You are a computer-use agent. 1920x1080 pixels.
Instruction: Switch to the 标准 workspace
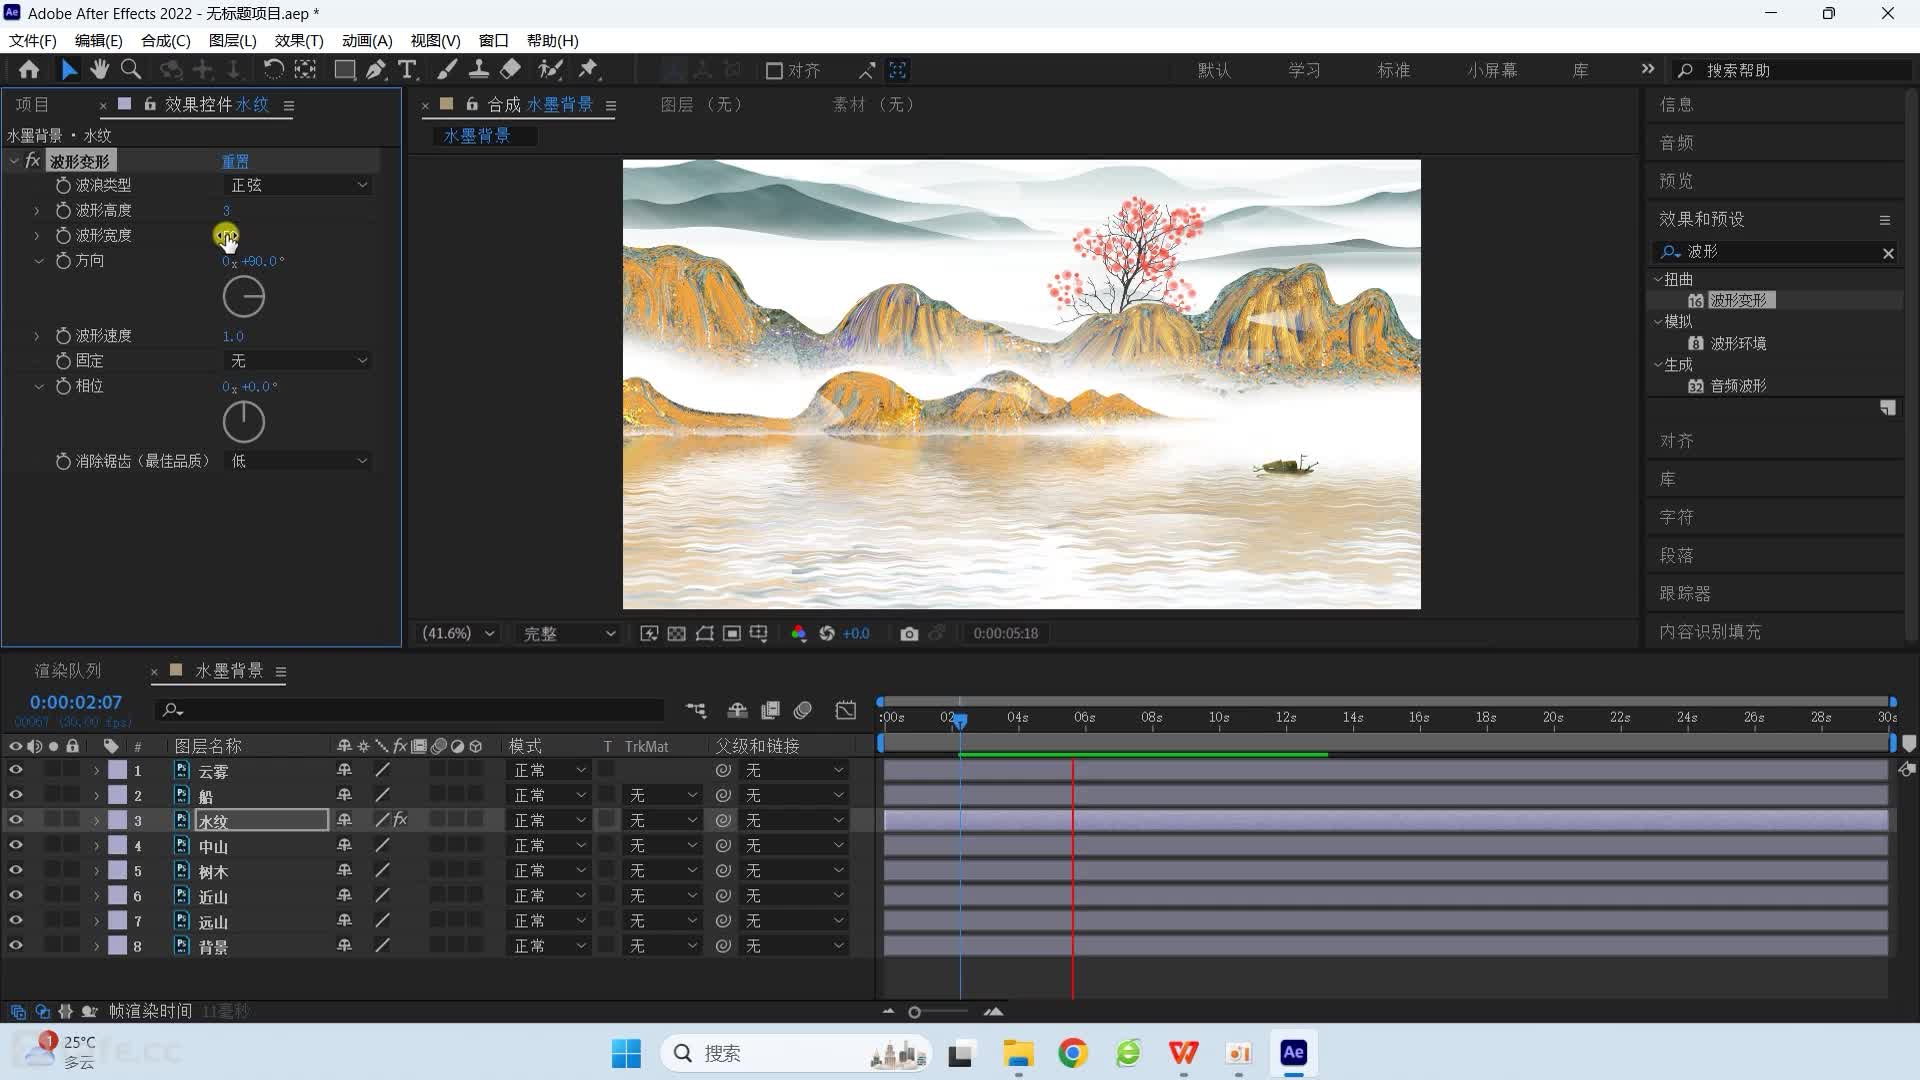pos(1393,71)
